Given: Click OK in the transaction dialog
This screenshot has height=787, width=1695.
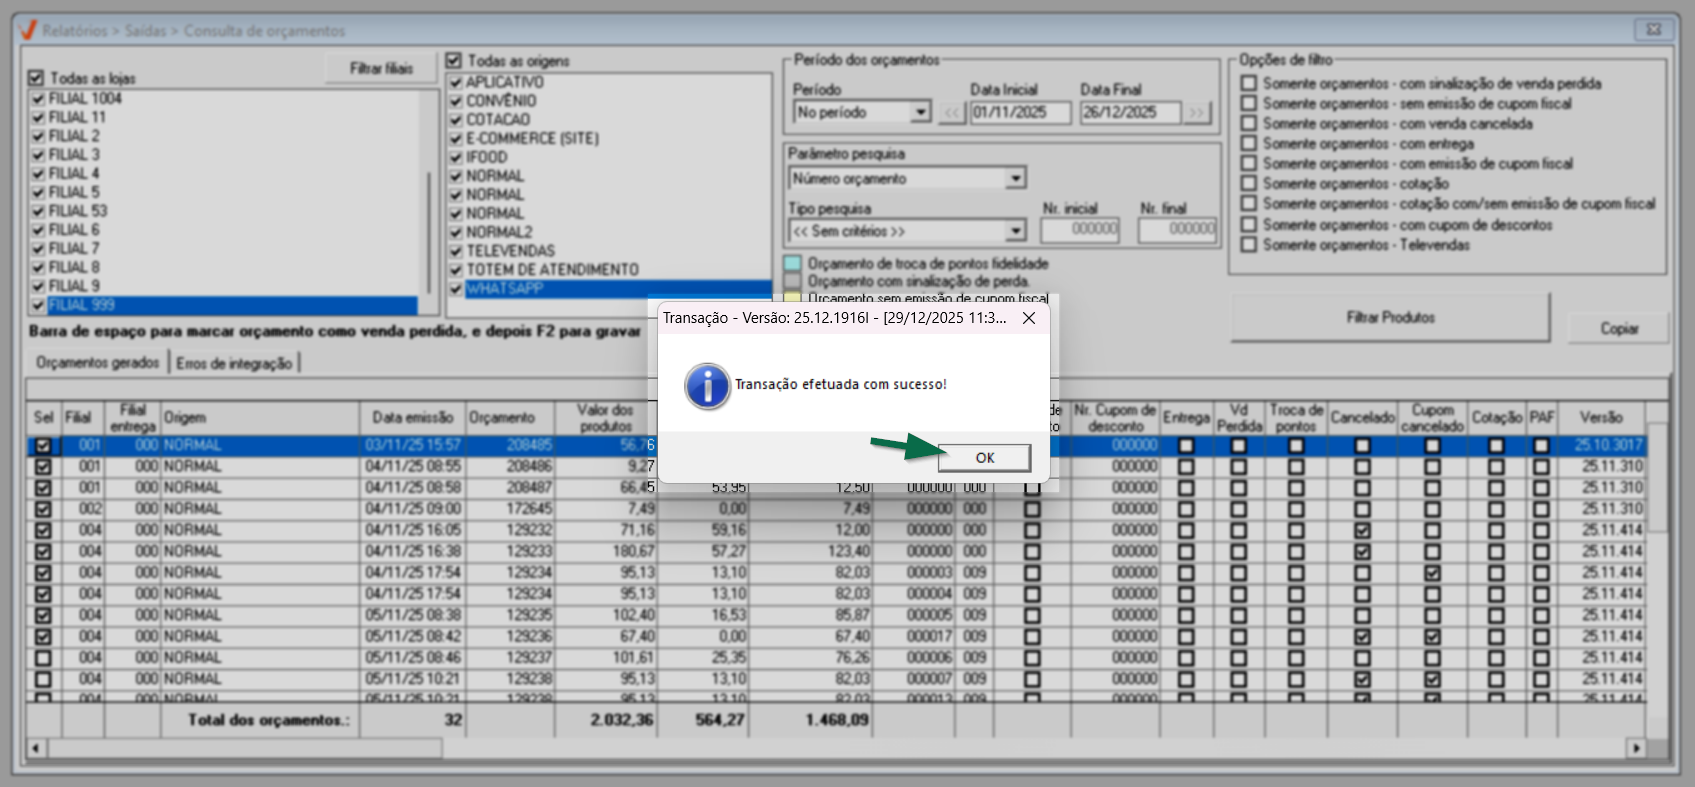Looking at the screenshot, I should coord(984,457).
